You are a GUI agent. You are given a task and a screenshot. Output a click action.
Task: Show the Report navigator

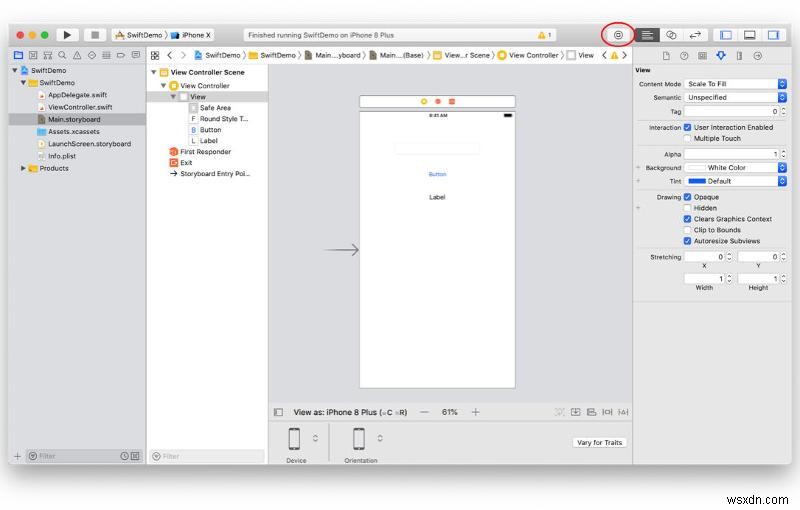(x=136, y=55)
